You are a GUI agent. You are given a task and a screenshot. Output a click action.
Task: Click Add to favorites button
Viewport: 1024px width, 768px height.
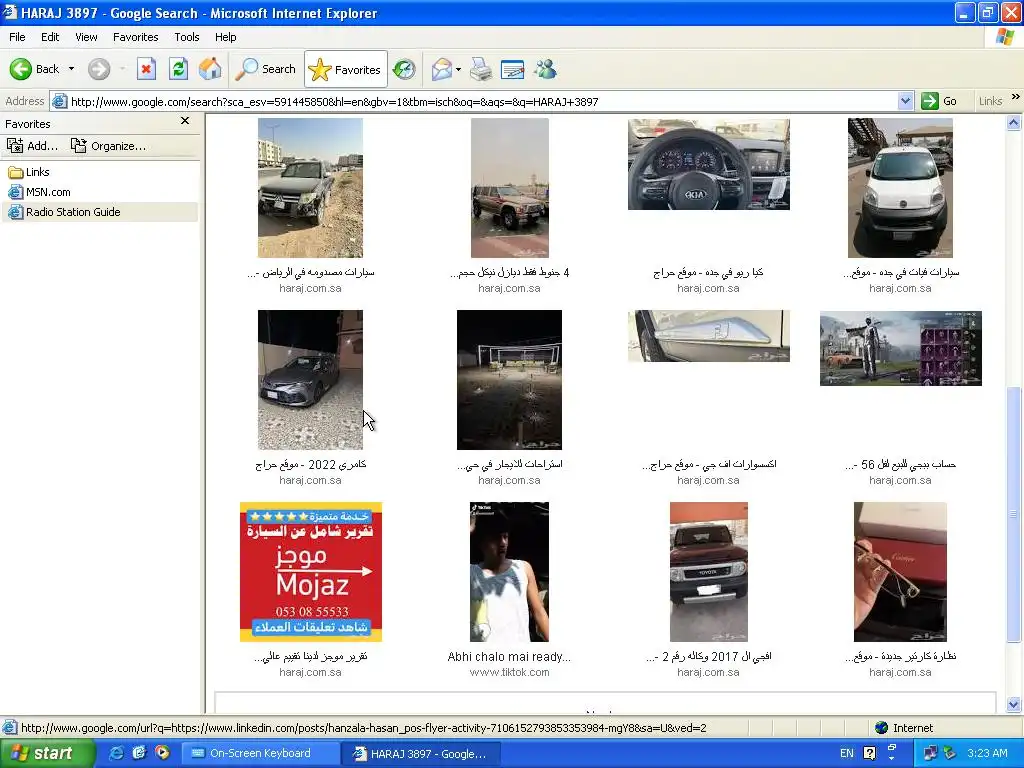click(33, 146)
